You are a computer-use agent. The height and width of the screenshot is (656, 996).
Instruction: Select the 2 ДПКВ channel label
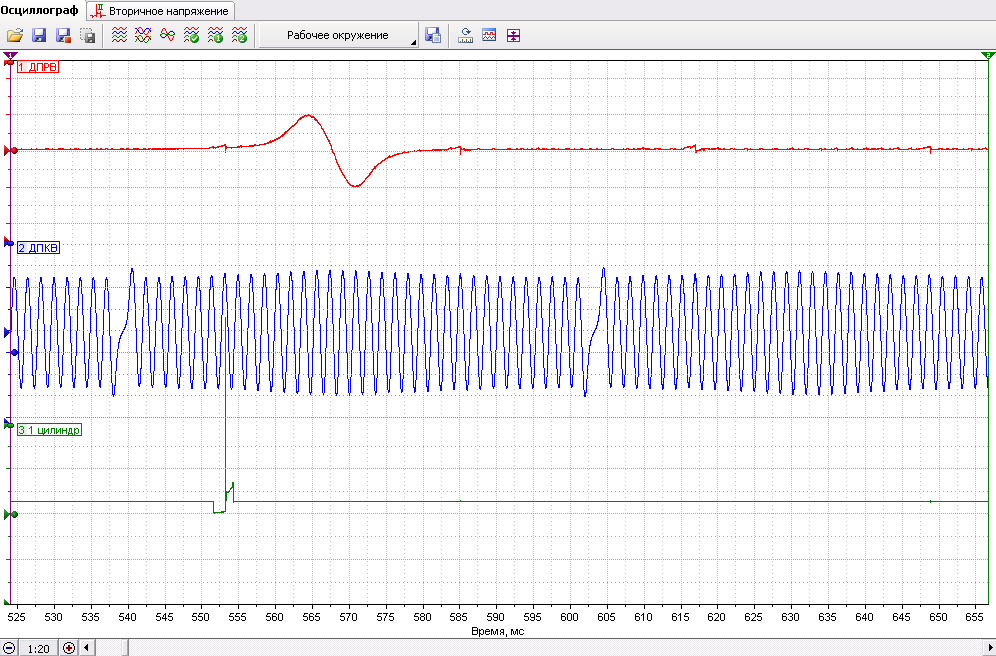tap(38, 248)
